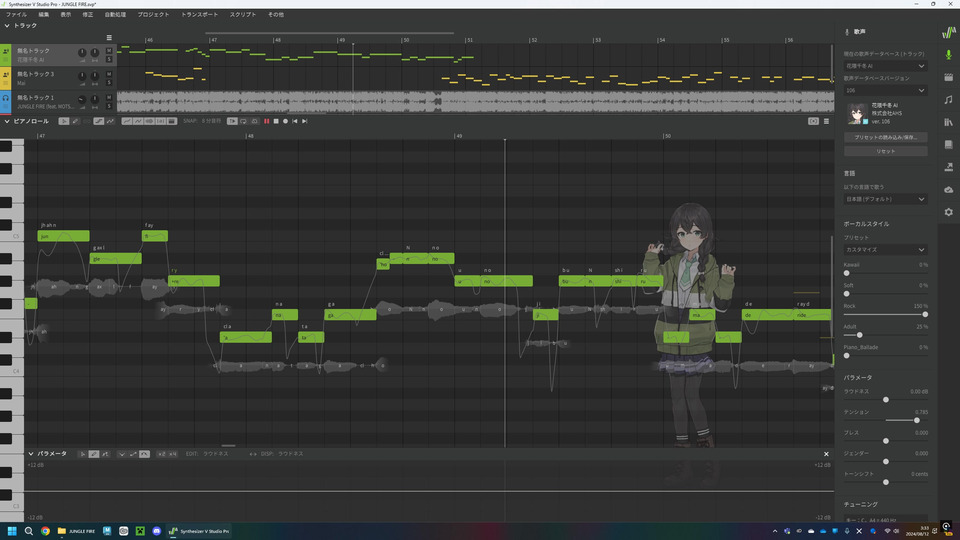Screen dimensions: 960x540
Task: Open the SNAP 8分音符 setting
Action: (x=202, y=121)
